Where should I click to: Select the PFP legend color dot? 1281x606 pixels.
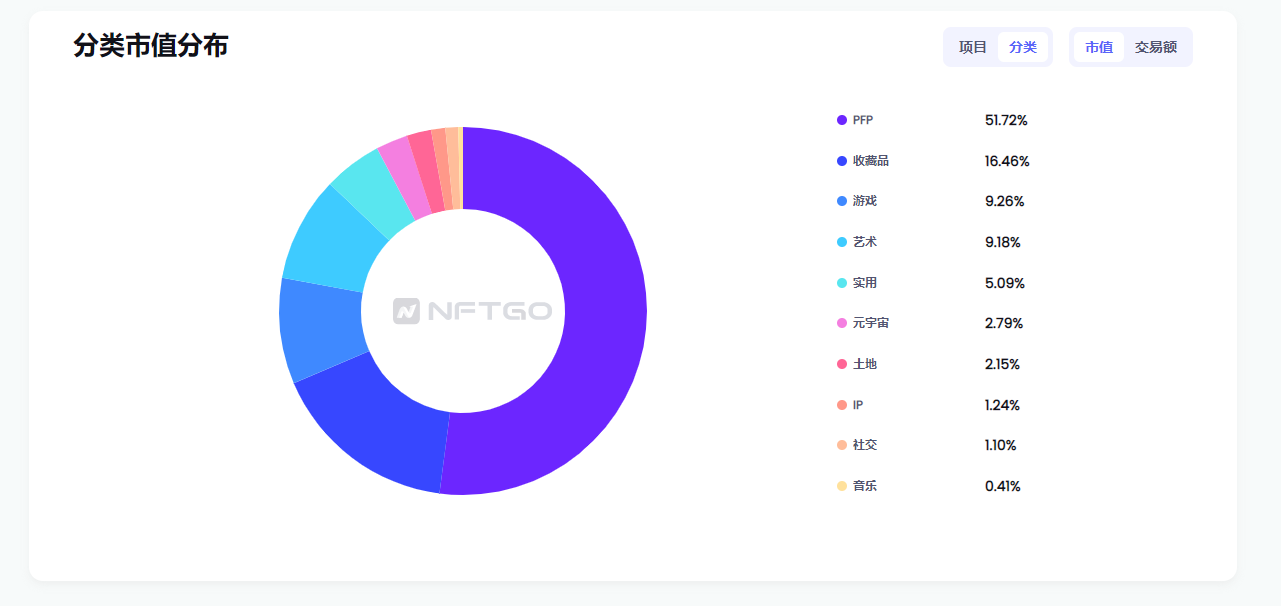[x=842, y=119]
